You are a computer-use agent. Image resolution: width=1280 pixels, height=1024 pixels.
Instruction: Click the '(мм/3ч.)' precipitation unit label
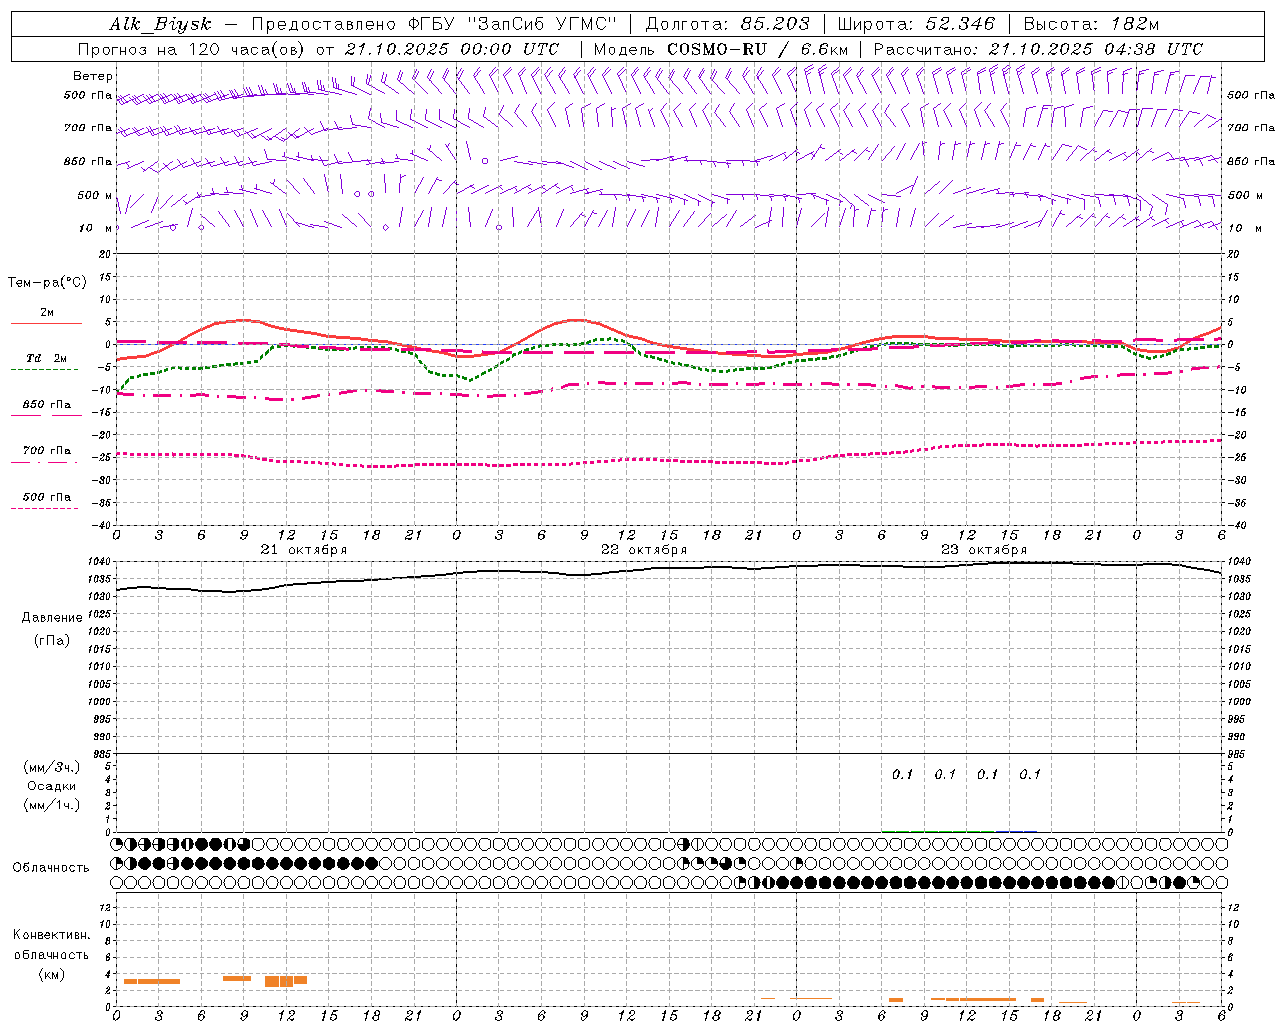[x=52, y=767]
